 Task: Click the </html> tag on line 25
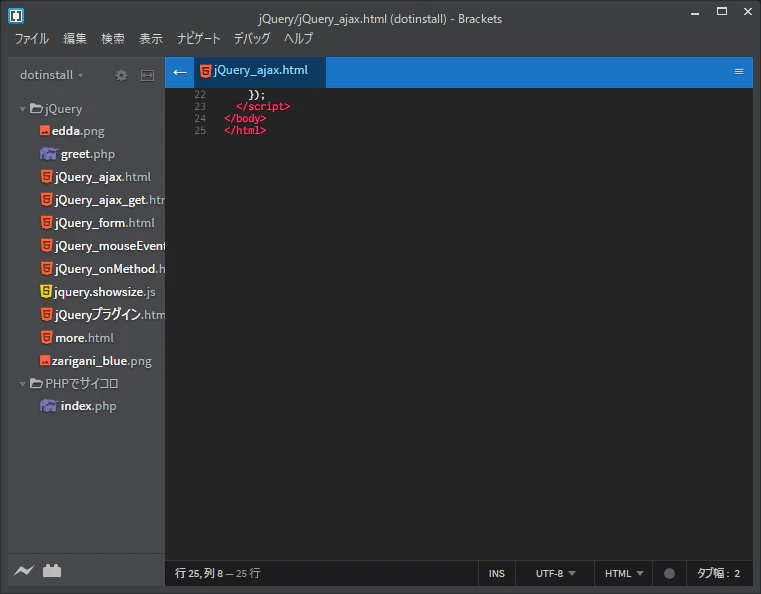(x=245, y=131)
